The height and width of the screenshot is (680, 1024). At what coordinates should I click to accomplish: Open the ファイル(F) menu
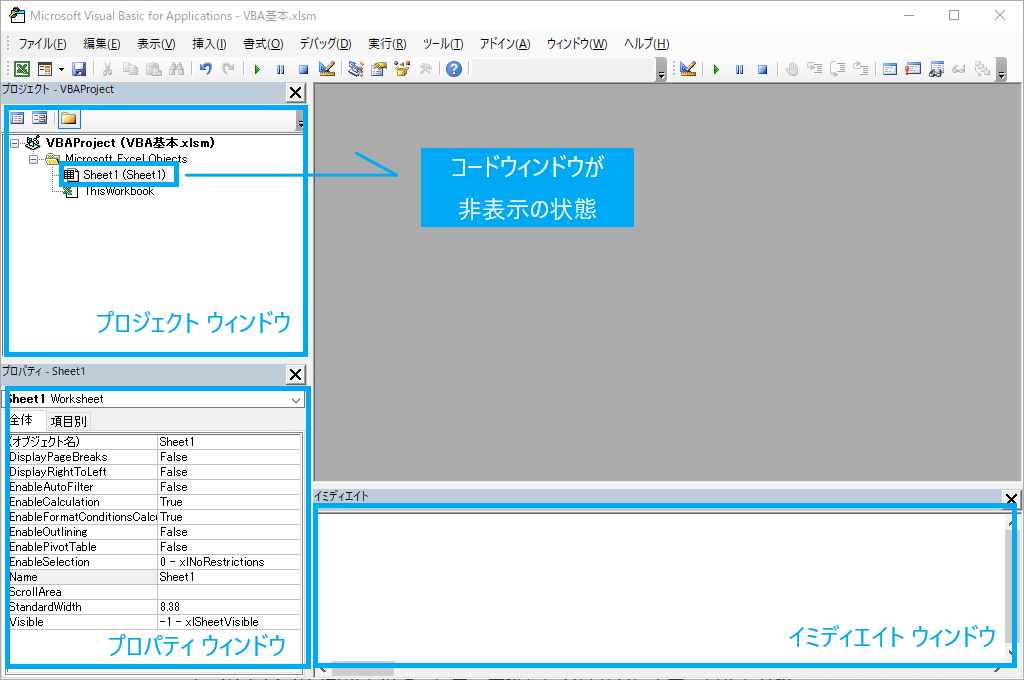42,44
